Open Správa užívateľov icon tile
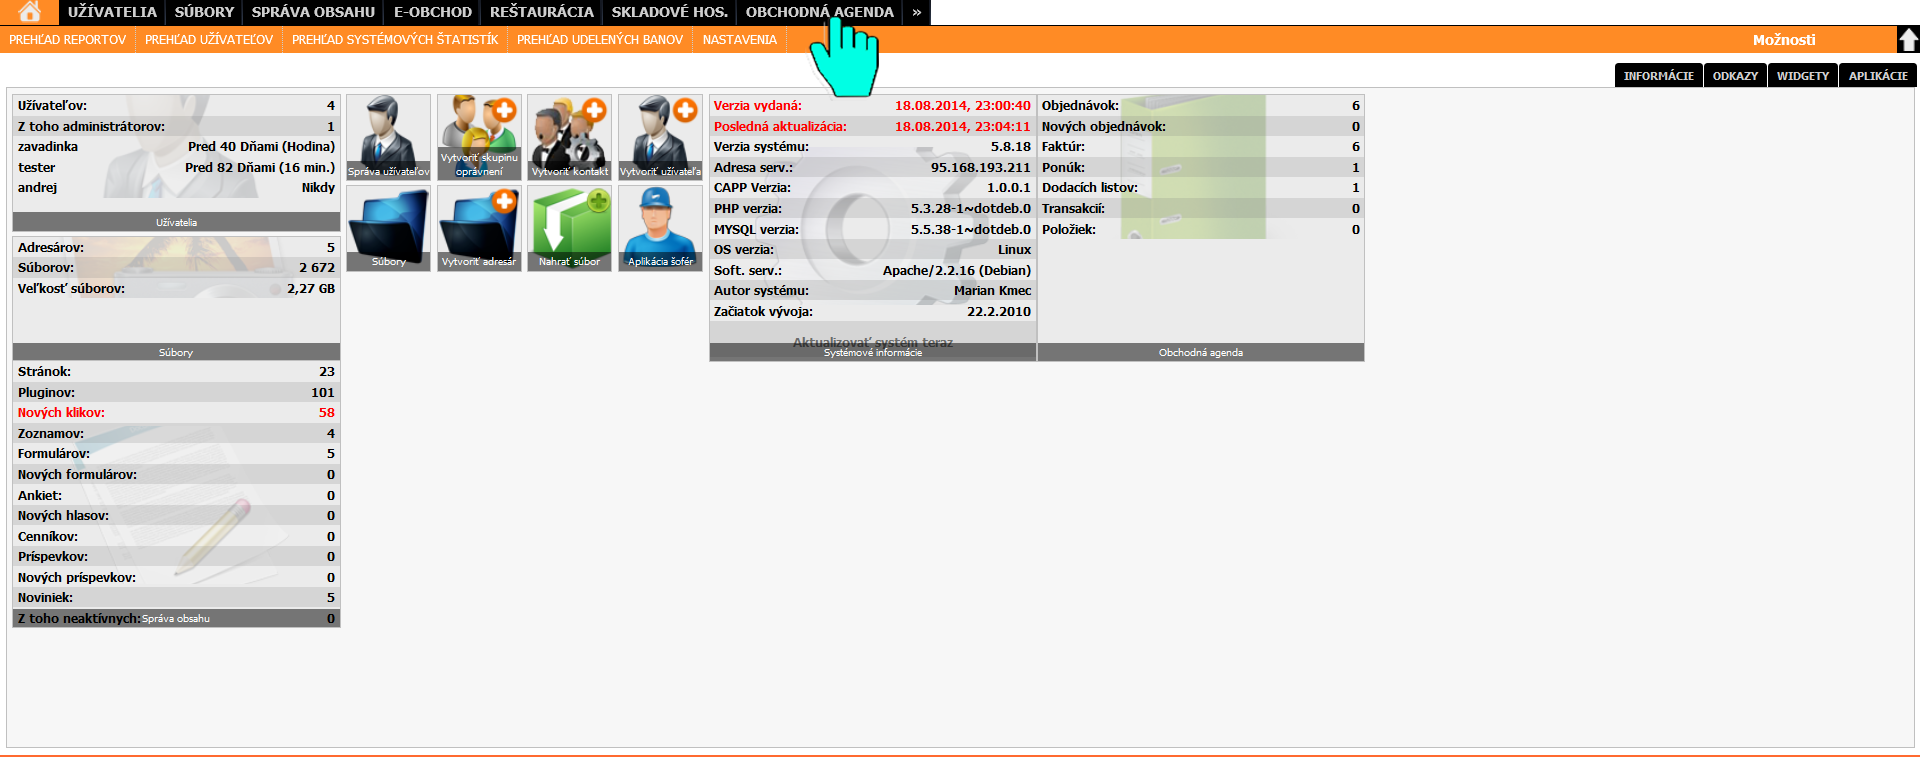Viewport: 1920px width, 762px height. [388, 137]
